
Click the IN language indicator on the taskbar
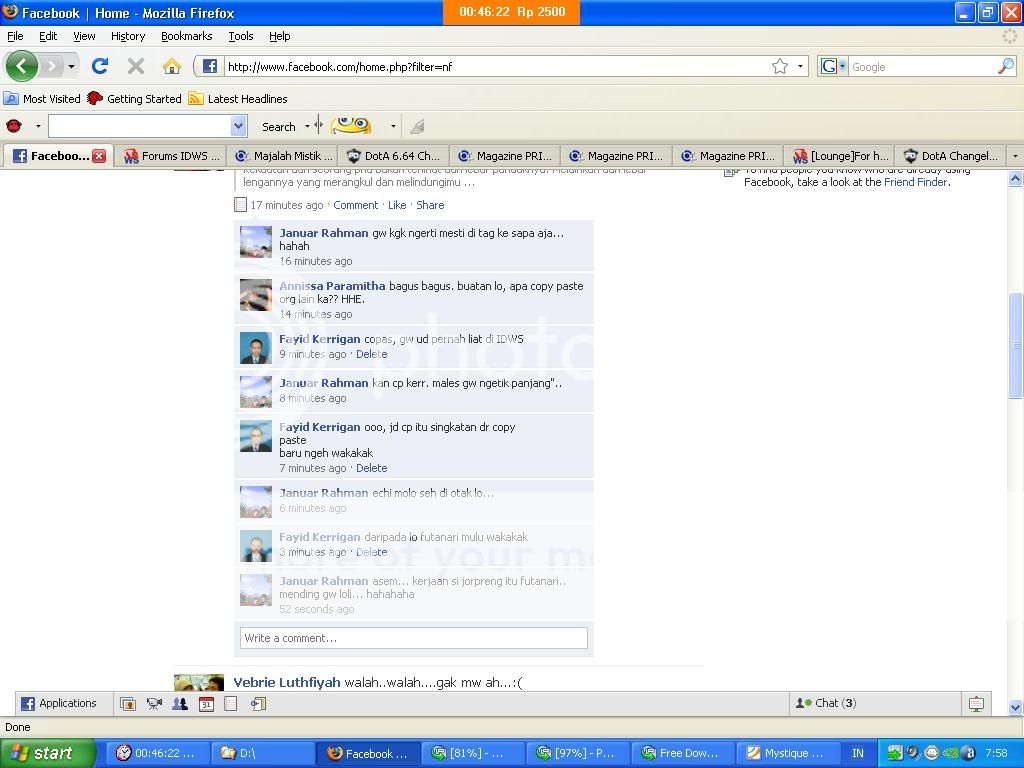pyautogui.click(x=858, y=753)
